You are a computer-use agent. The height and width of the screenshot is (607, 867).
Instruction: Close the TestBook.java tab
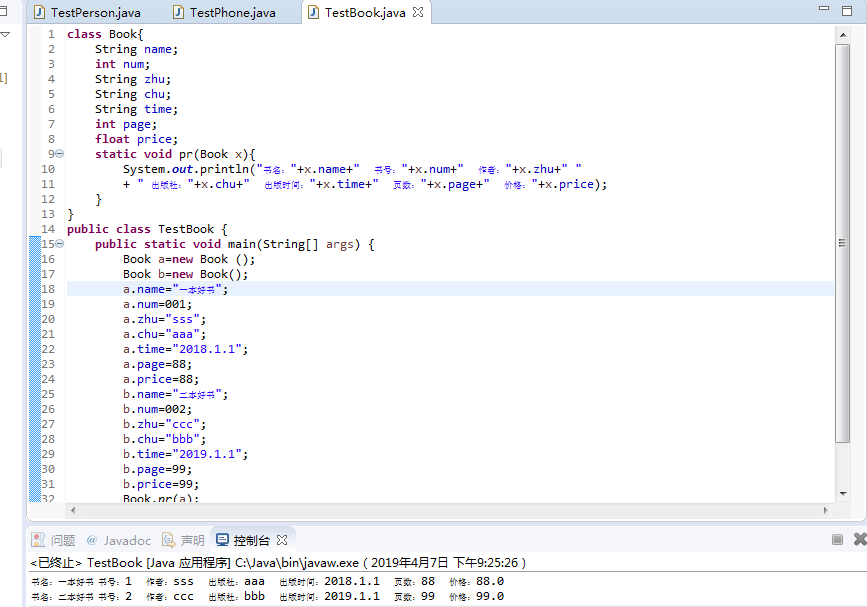coord(419,12)
